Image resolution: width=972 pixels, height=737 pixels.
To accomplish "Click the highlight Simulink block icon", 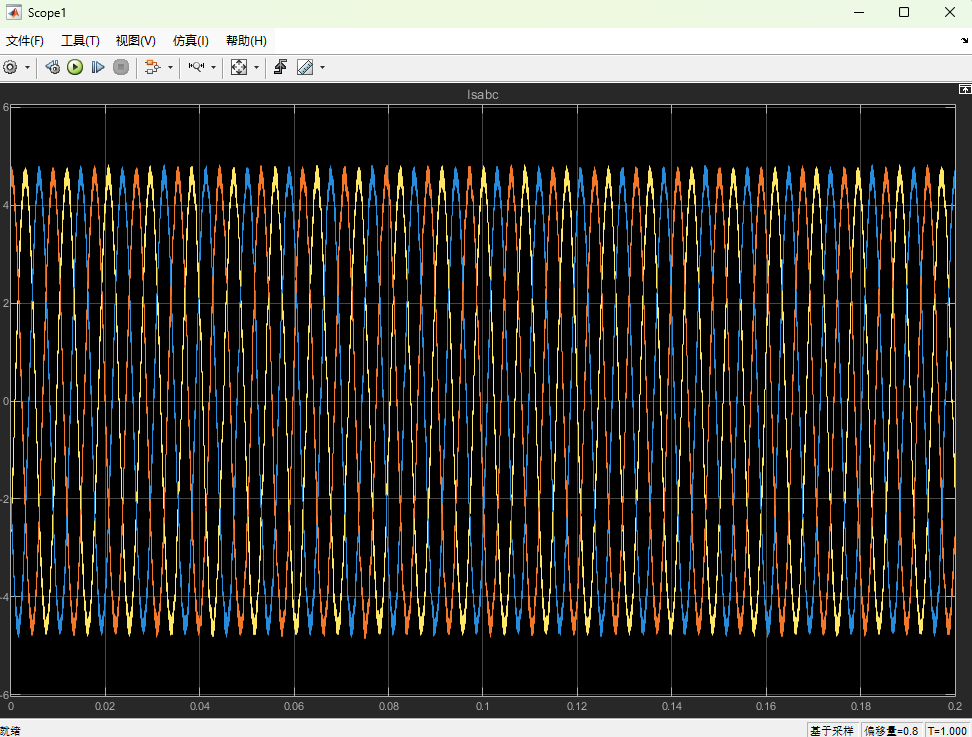I will tap(152, 67).
